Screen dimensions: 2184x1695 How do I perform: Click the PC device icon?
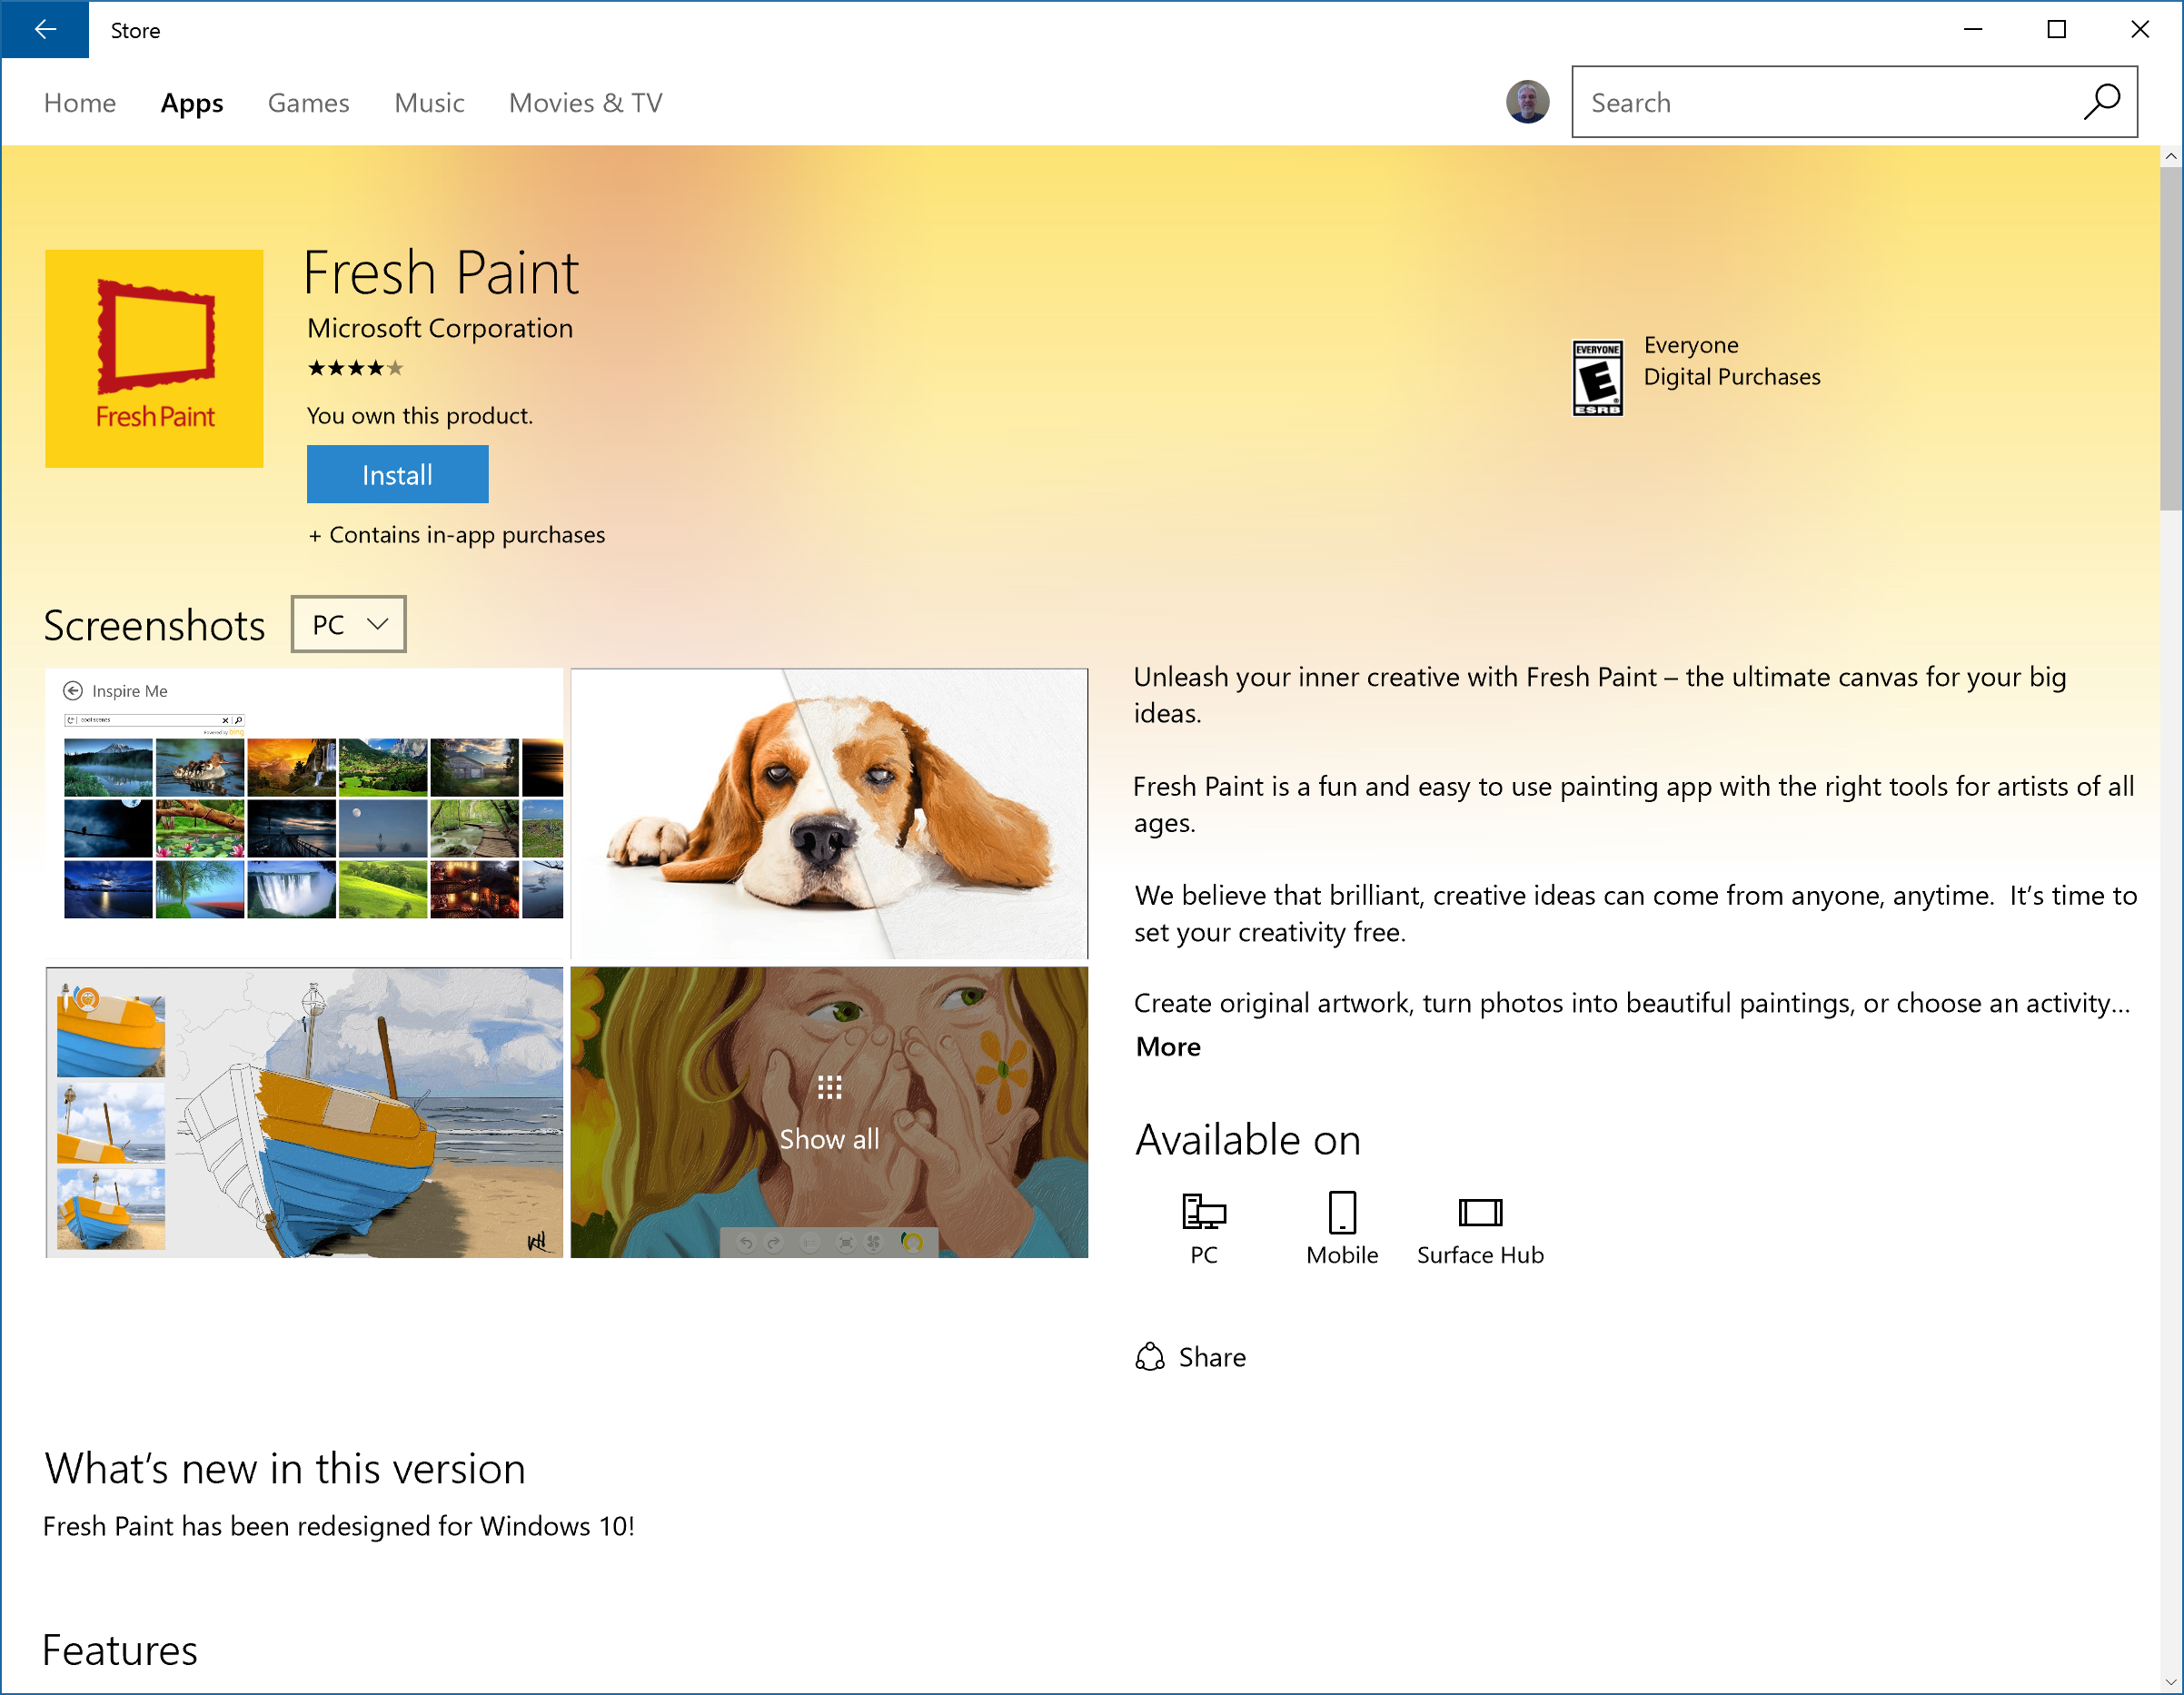tap(1203, 1212)
